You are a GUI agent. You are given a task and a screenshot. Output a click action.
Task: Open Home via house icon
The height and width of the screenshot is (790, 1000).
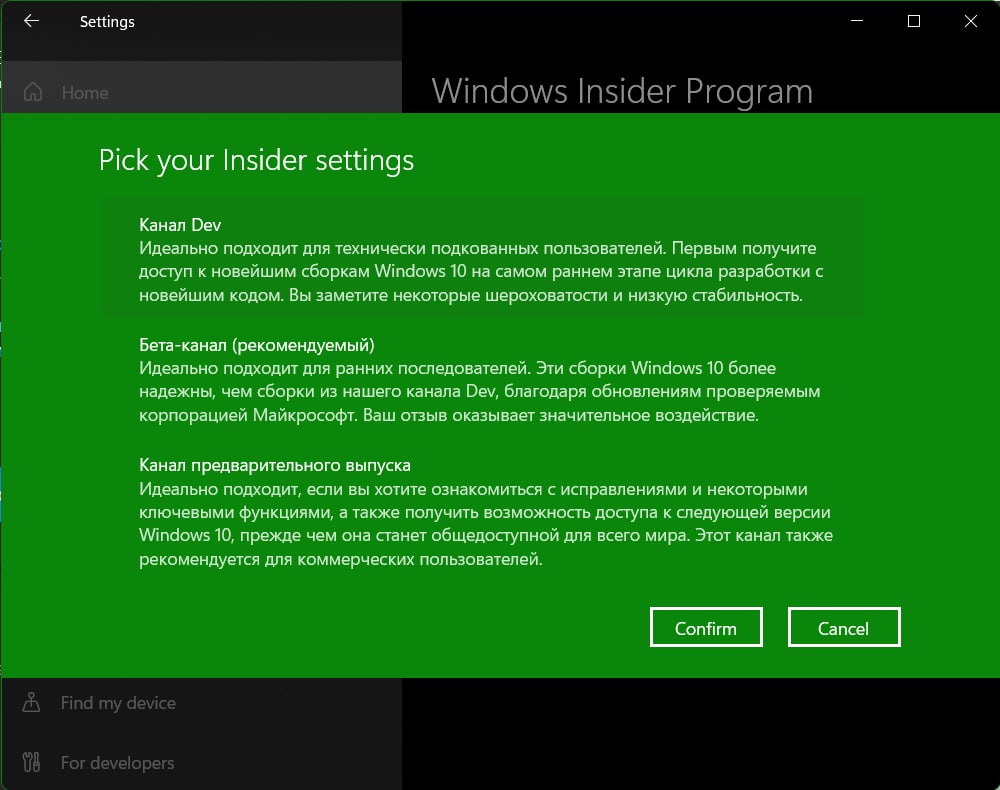[x=33, y=92]
